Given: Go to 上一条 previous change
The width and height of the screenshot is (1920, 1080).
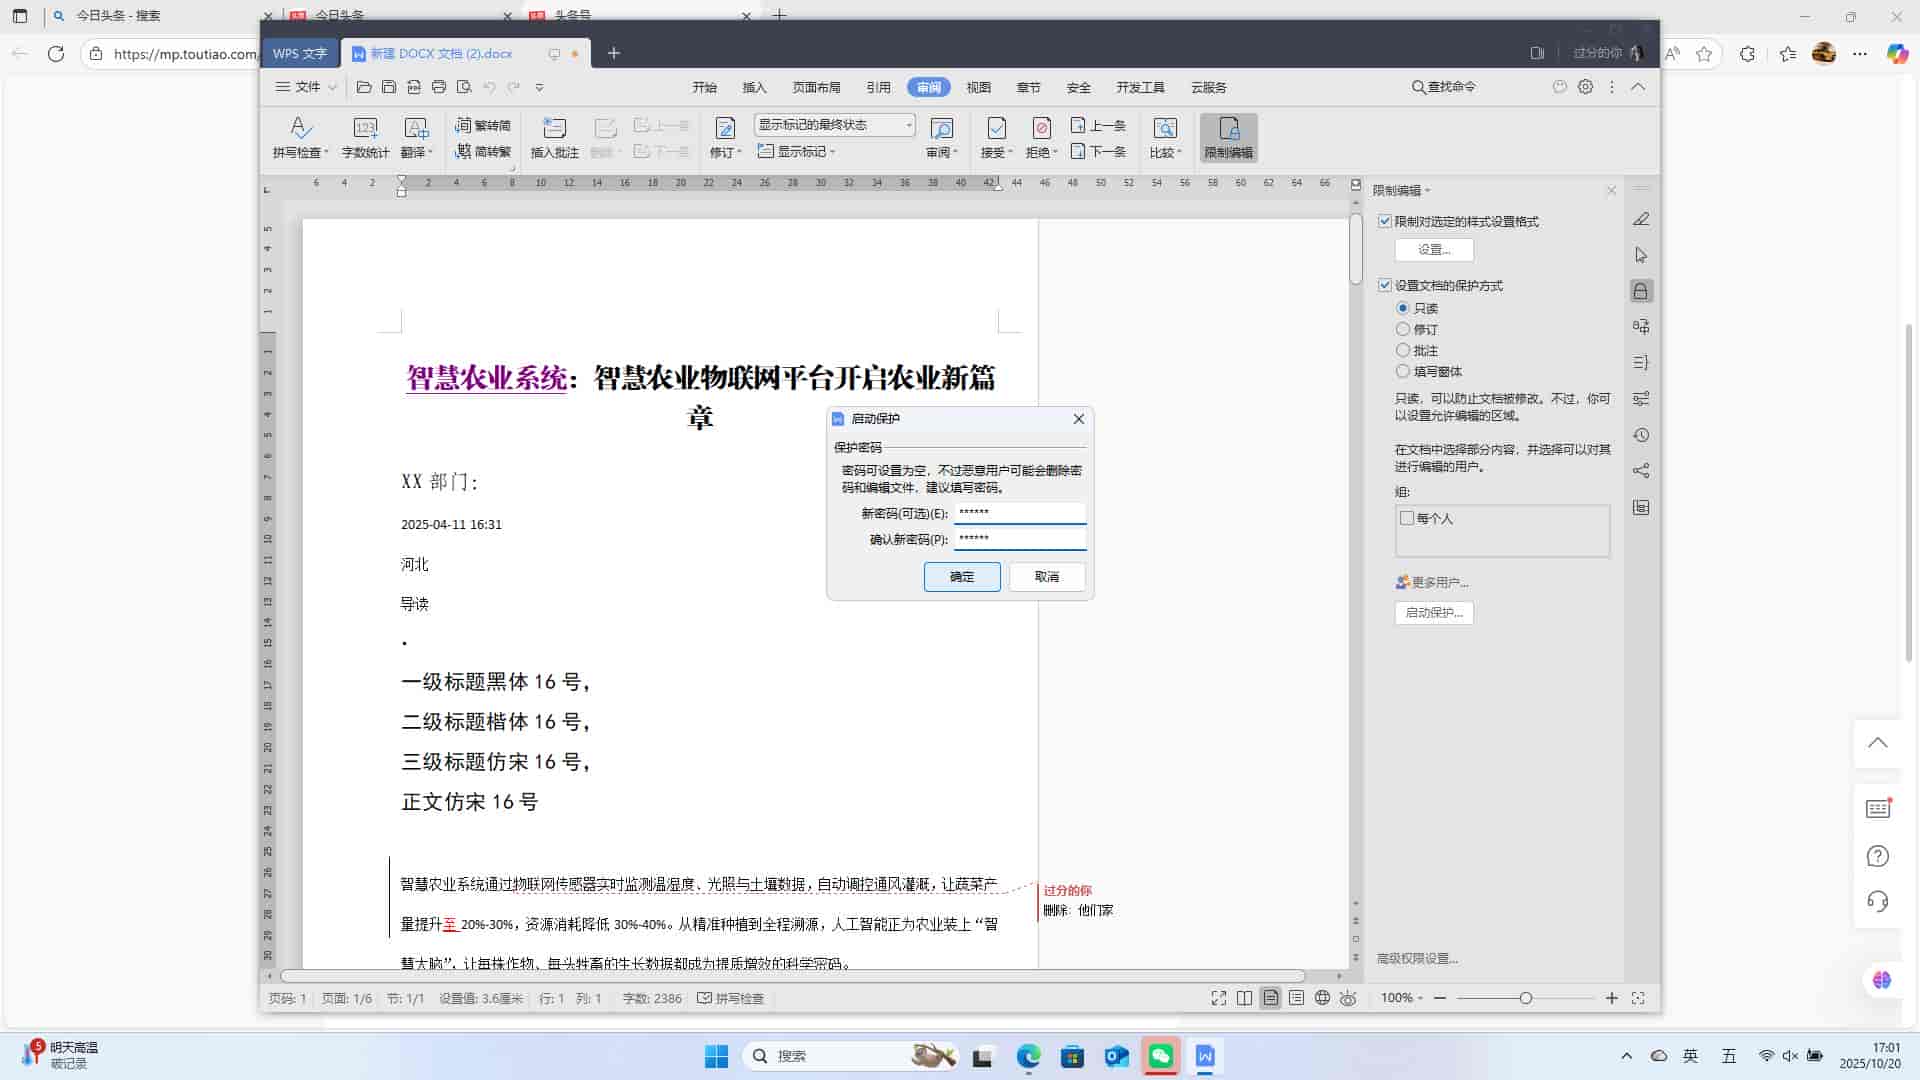Looking at the screenshot, I should click(1098, 125).
